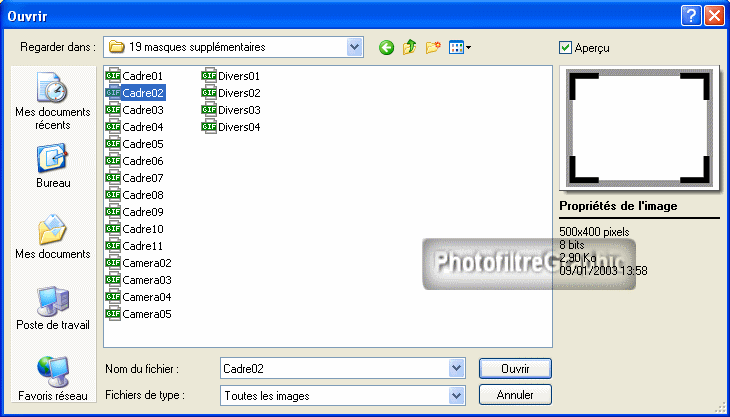Uncheck the Aperçu checkbox

[x=566, y=47]
